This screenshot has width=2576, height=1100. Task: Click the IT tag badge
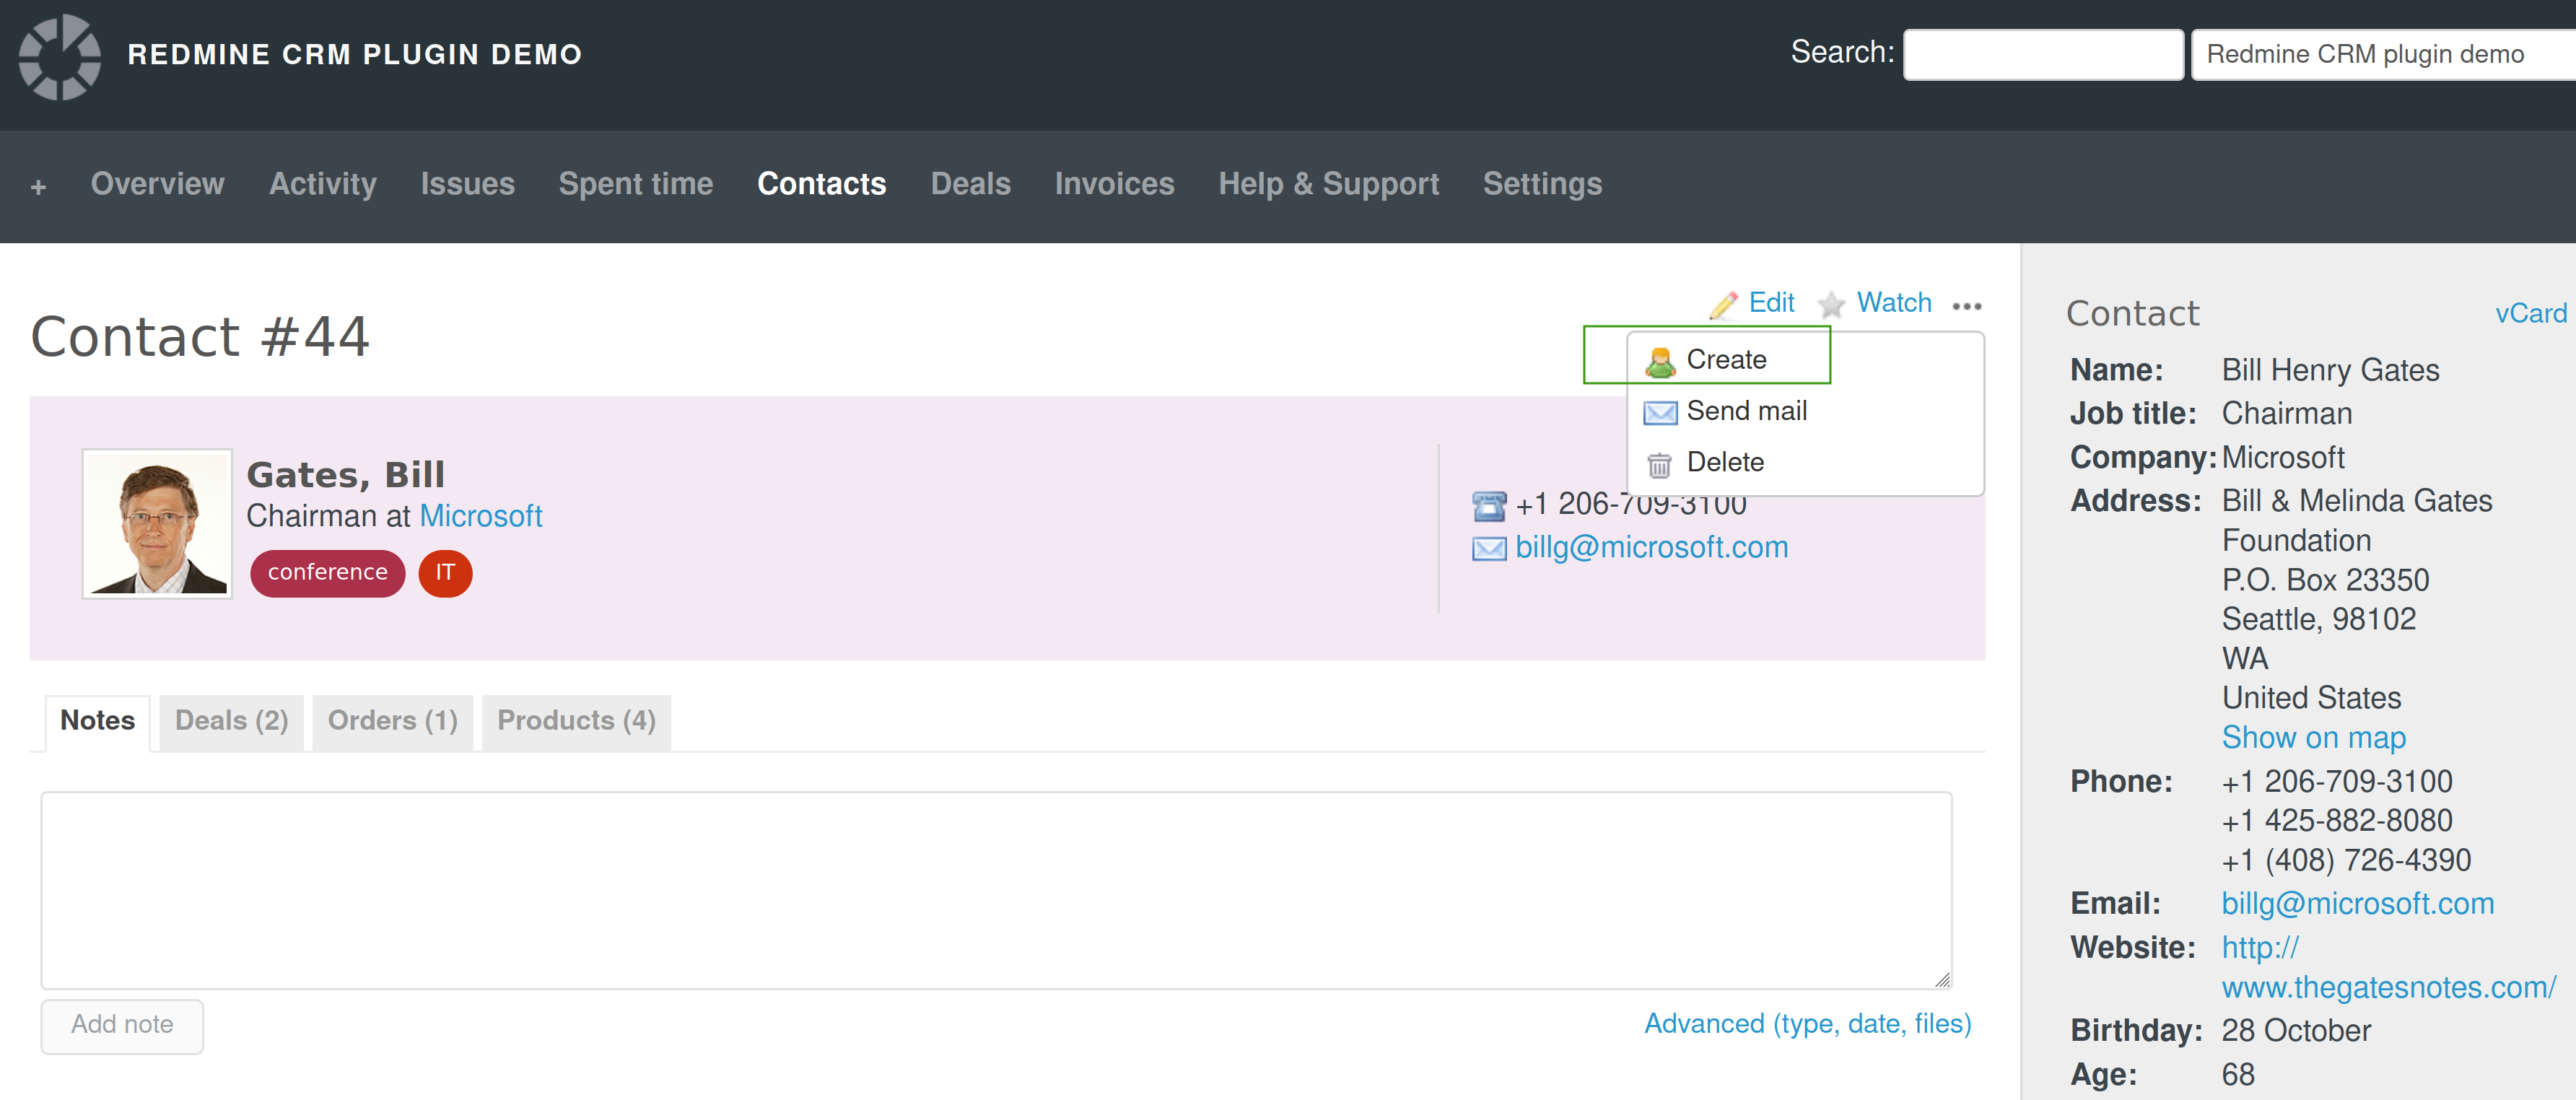point(444,573)
